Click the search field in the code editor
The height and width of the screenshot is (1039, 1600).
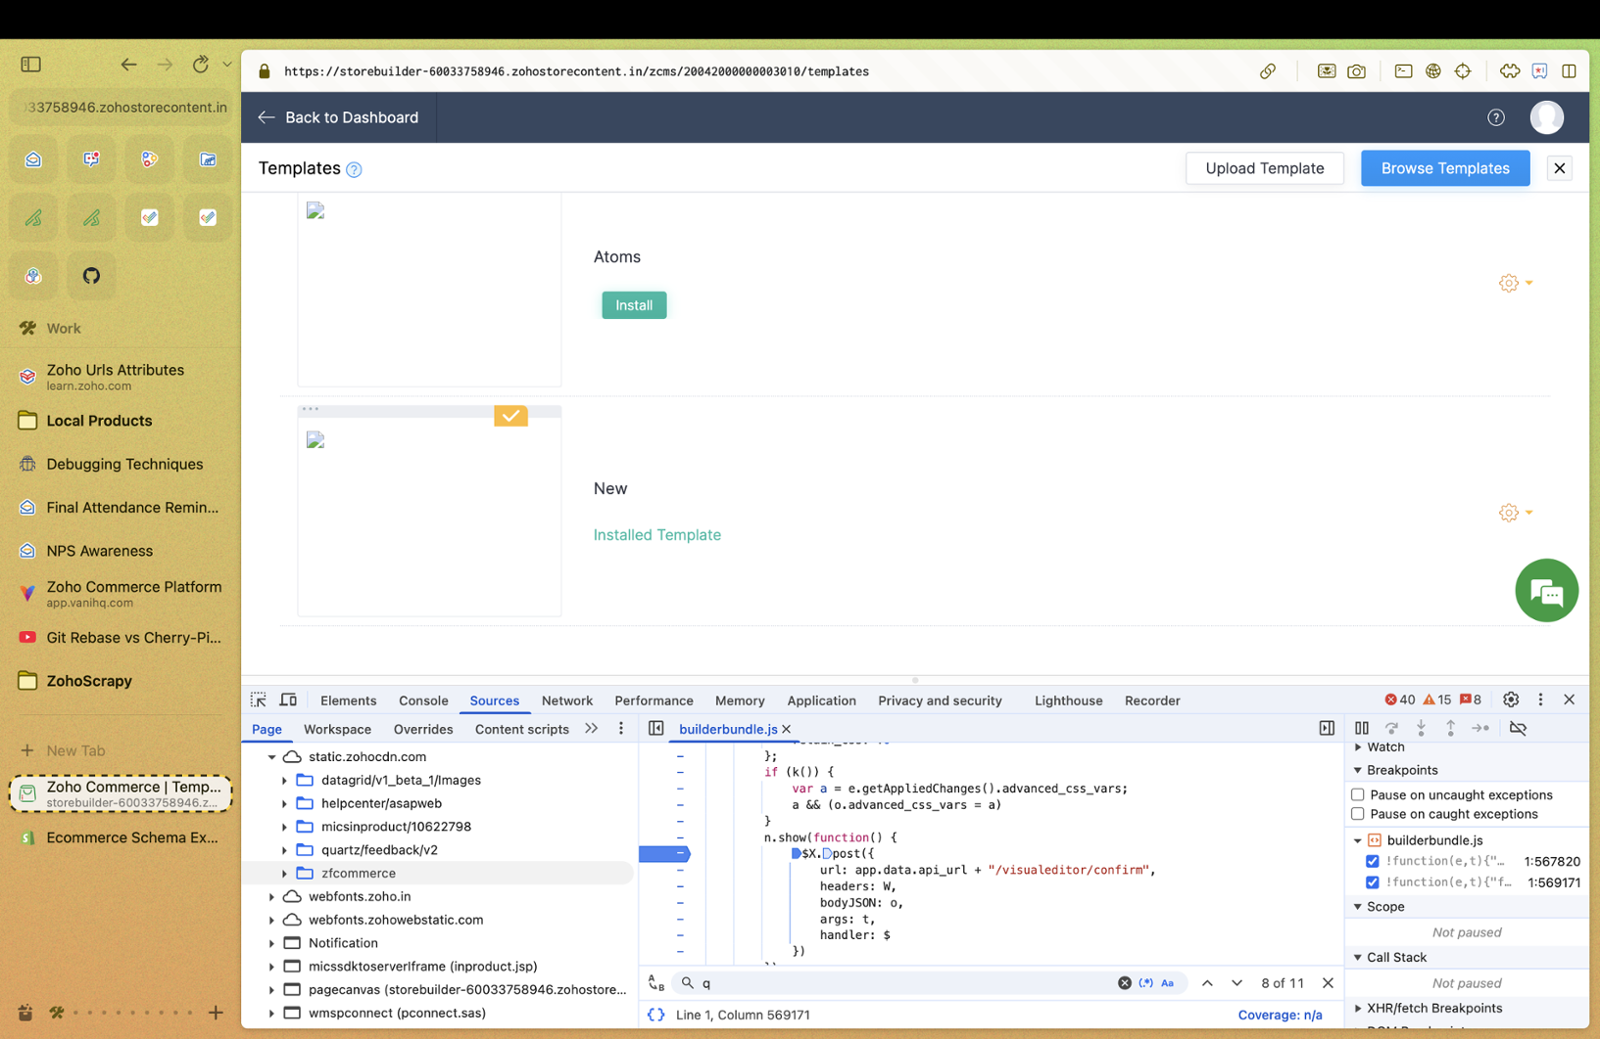pyautogui.click(x=900, y=983)
